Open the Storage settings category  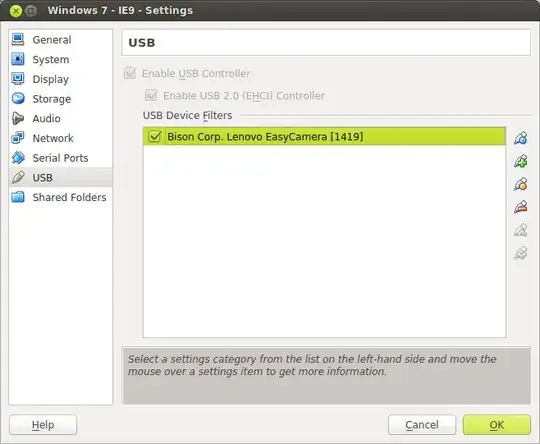(61, 99)
